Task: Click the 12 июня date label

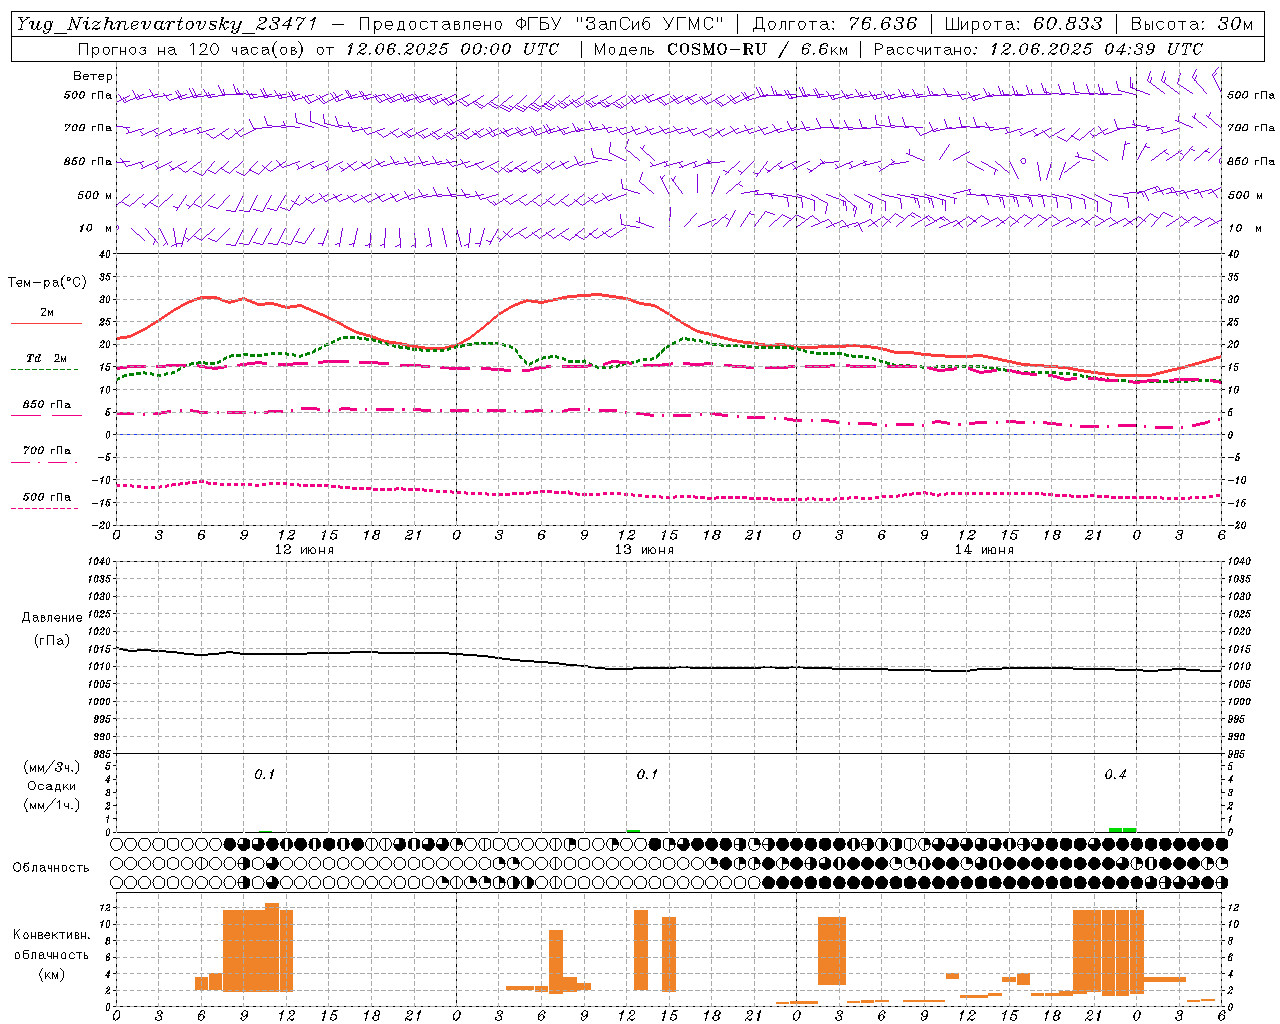Action: click(x=304, y=549)
